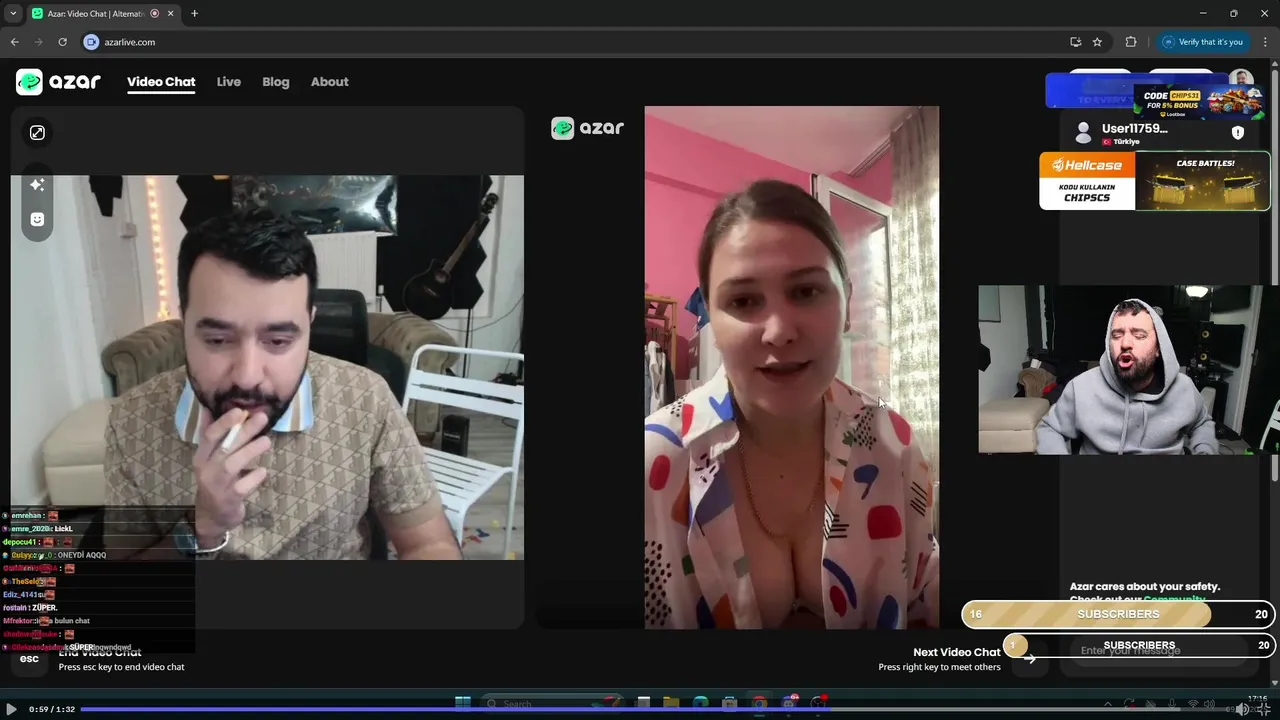Select the User11759... username
Viewport: 1280px width, 720px height.
click(x=1134, y=128)
